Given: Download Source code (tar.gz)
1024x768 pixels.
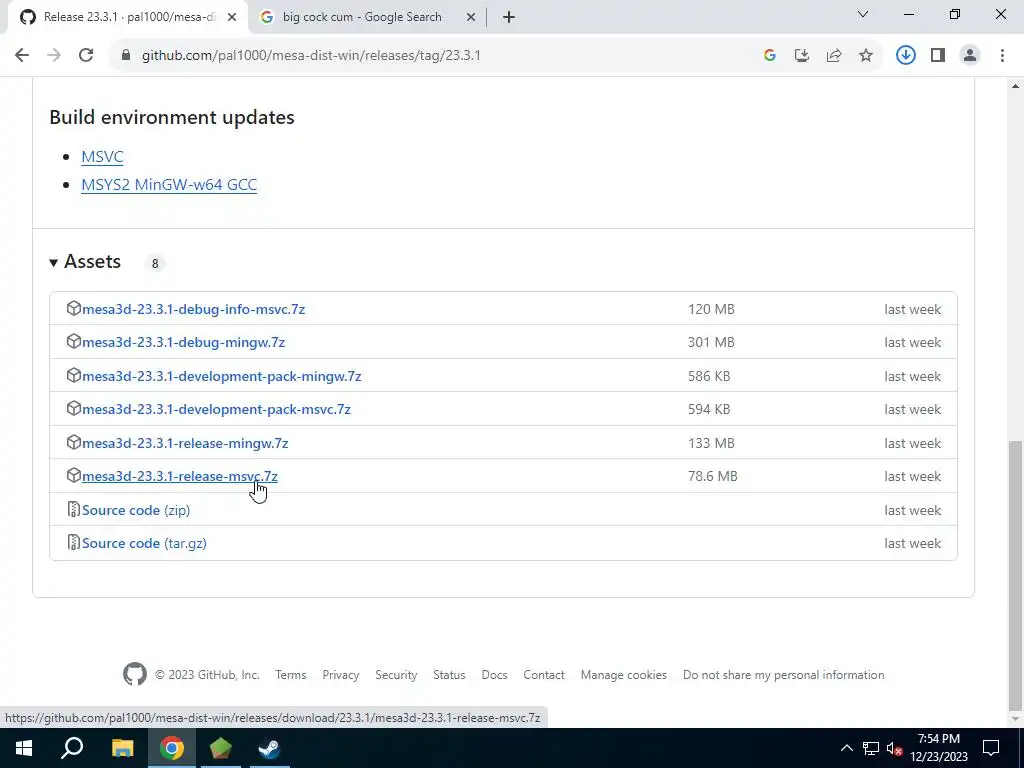Looking at the screenshot, I should 144,543.
